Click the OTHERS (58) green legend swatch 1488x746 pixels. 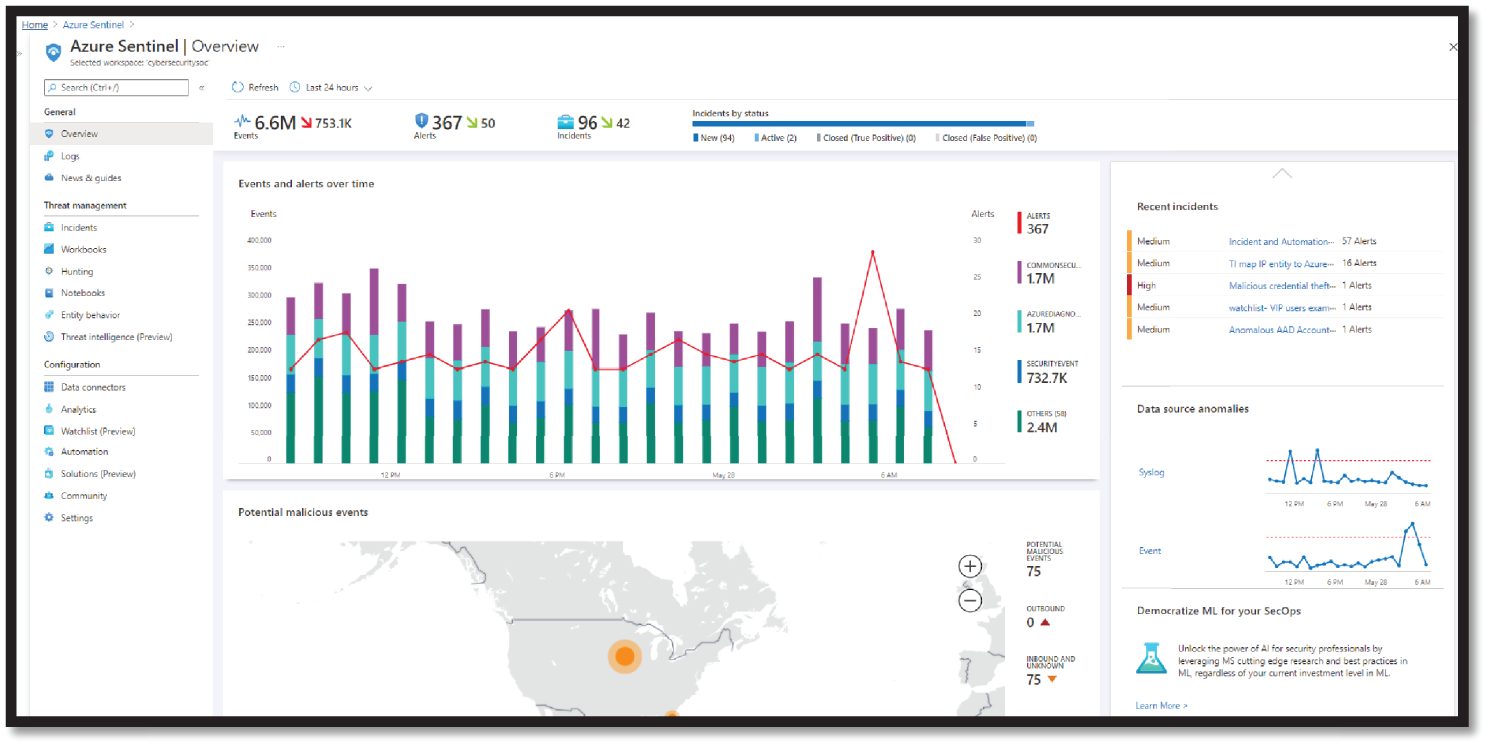1020,421
